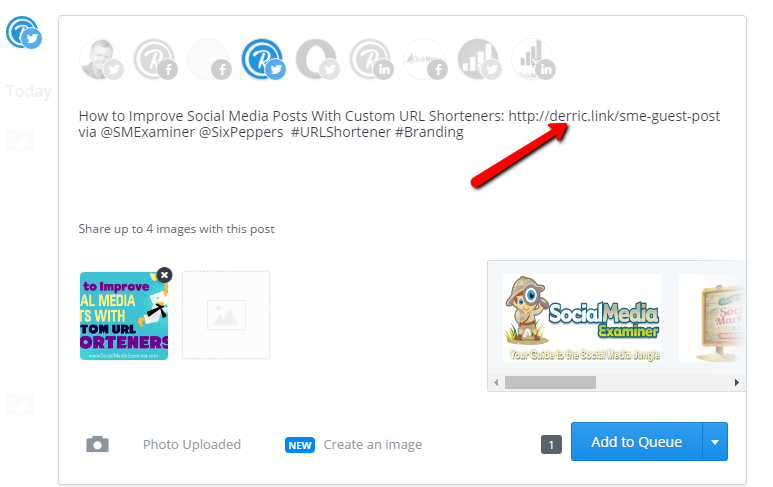The height and width of the screenshot is (487, 773).
Task: Remove the uploaded image with the X
Action: 165,275
